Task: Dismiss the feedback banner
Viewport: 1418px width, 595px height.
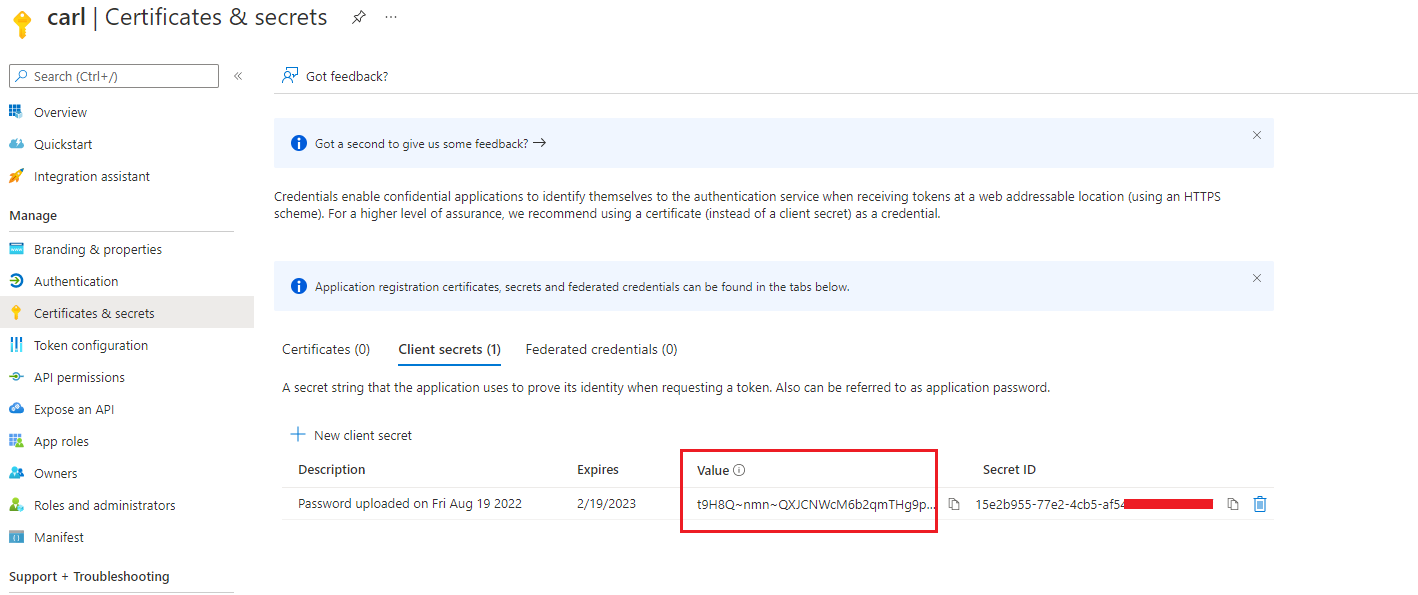Action: (1257, 135)
